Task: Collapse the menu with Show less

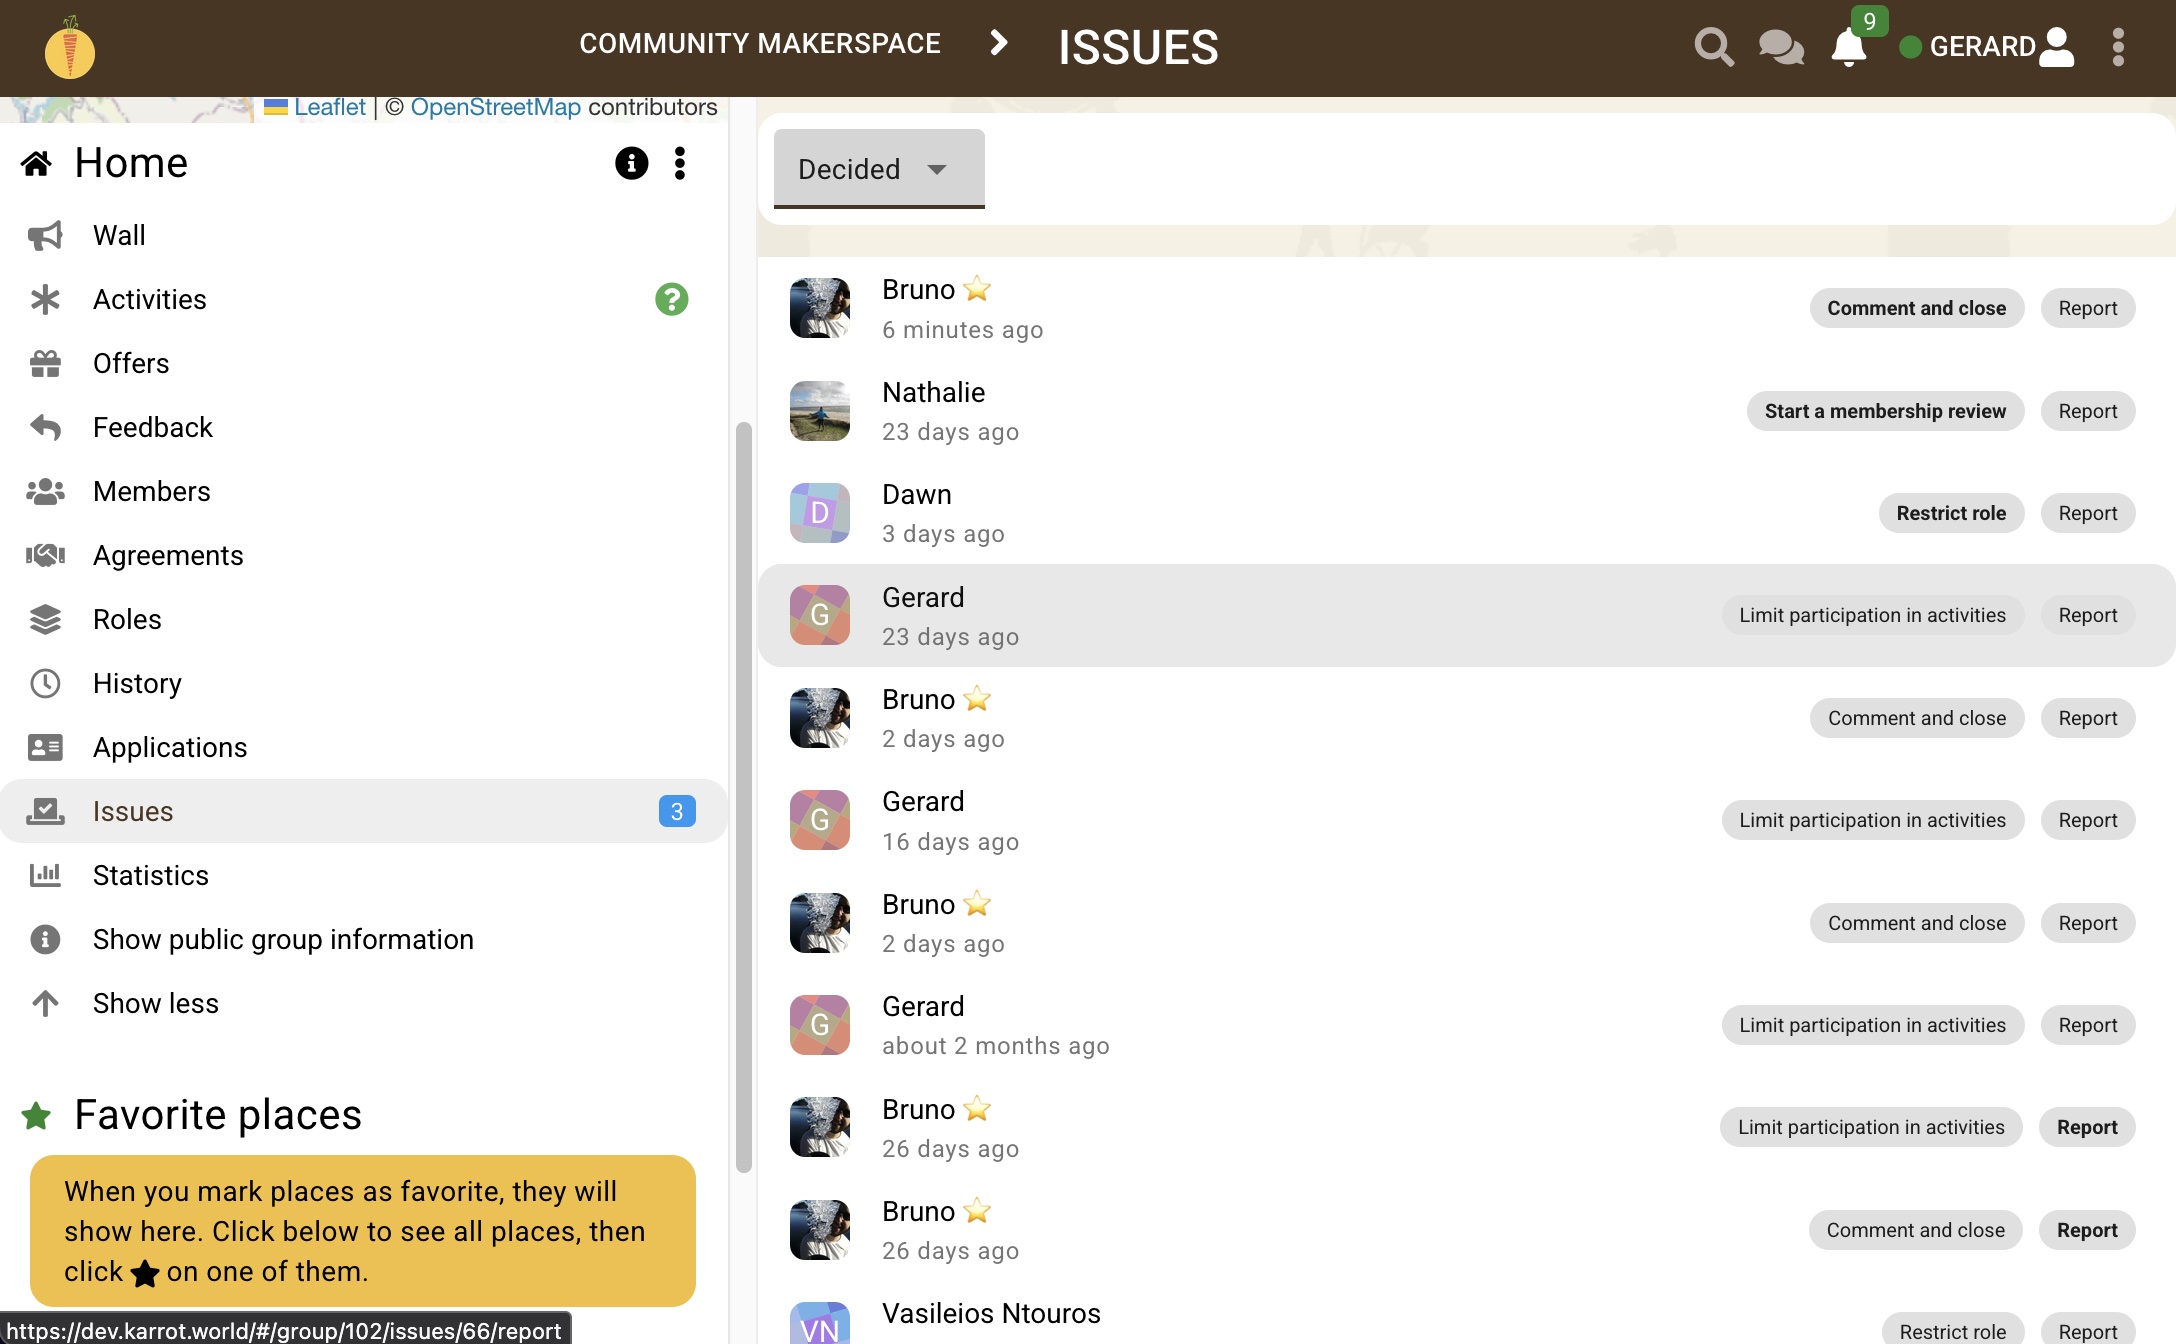Action: [156, 1003]
